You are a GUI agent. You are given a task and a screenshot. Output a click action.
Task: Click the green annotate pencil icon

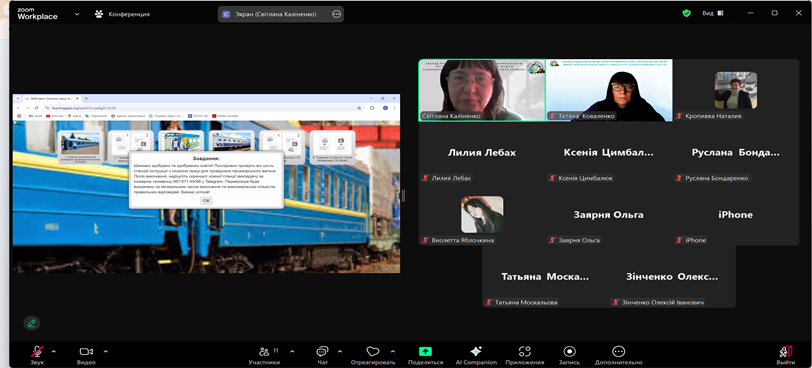pyautogui.click(x=32, y=323)
